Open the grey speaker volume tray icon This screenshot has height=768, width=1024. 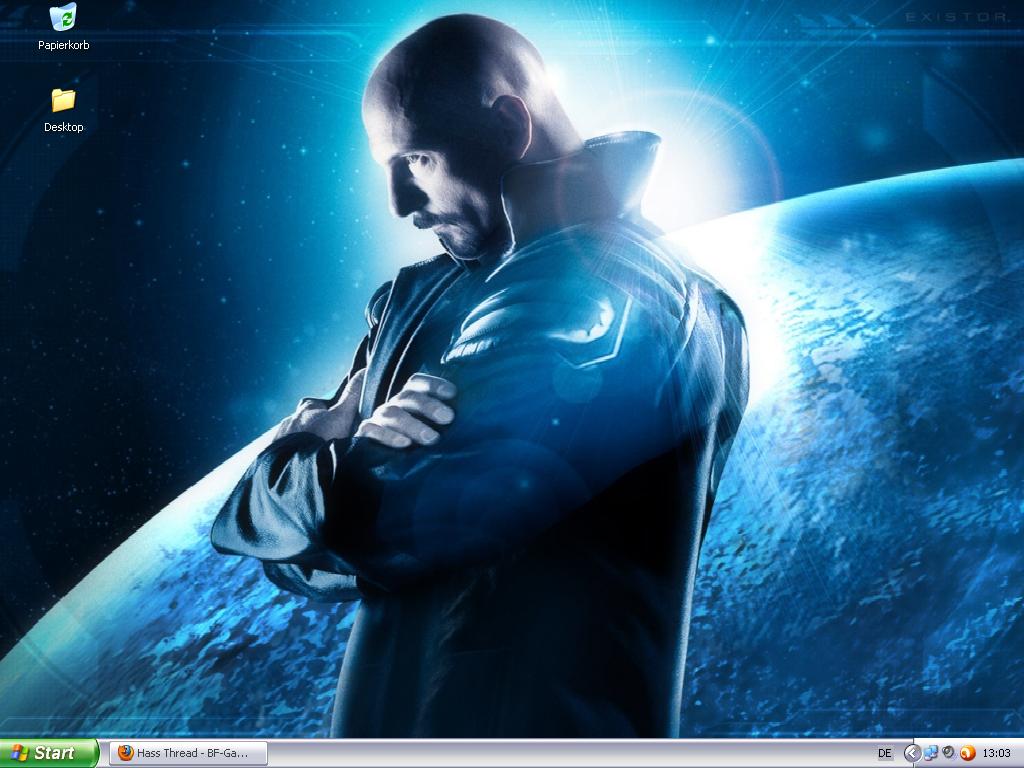949,753
